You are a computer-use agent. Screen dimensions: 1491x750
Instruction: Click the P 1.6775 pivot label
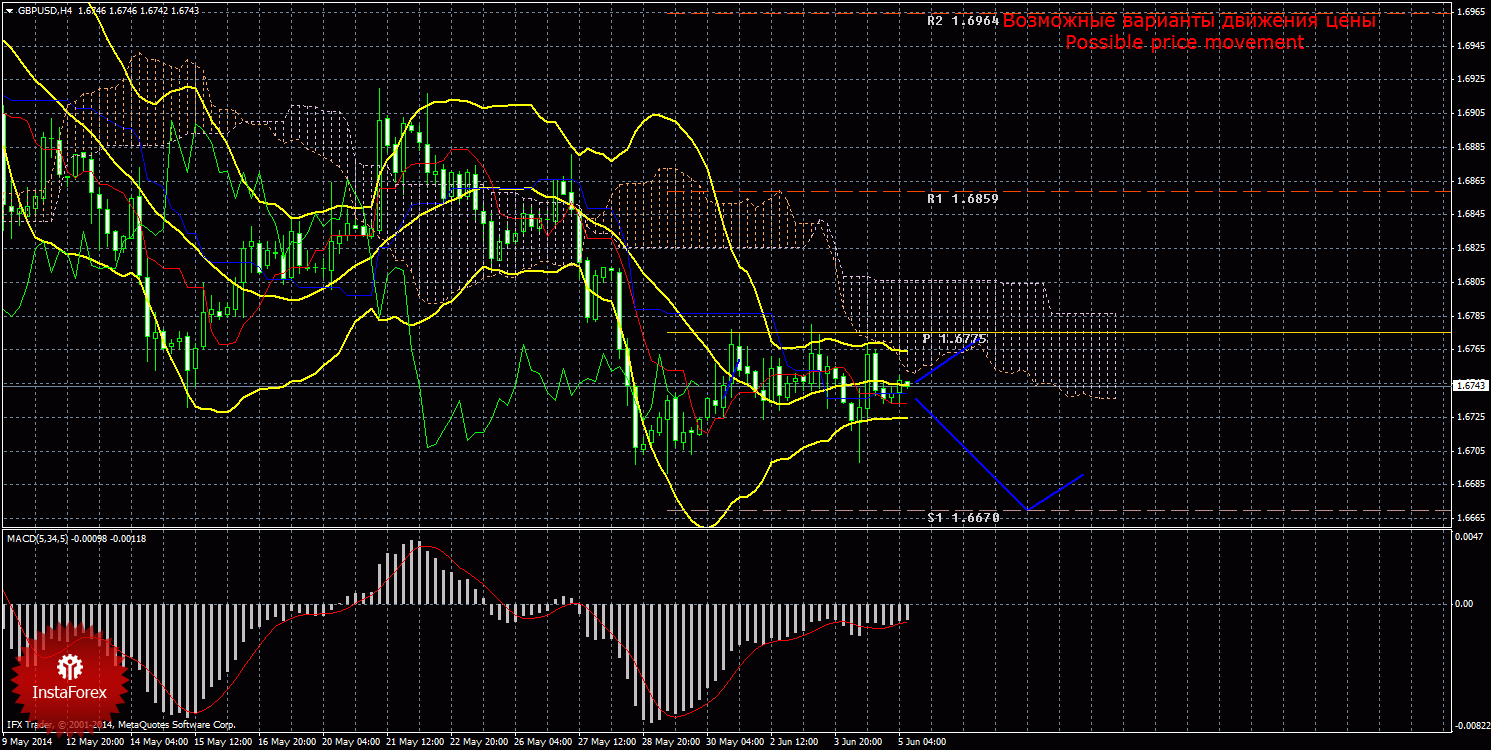click(955, 340)
